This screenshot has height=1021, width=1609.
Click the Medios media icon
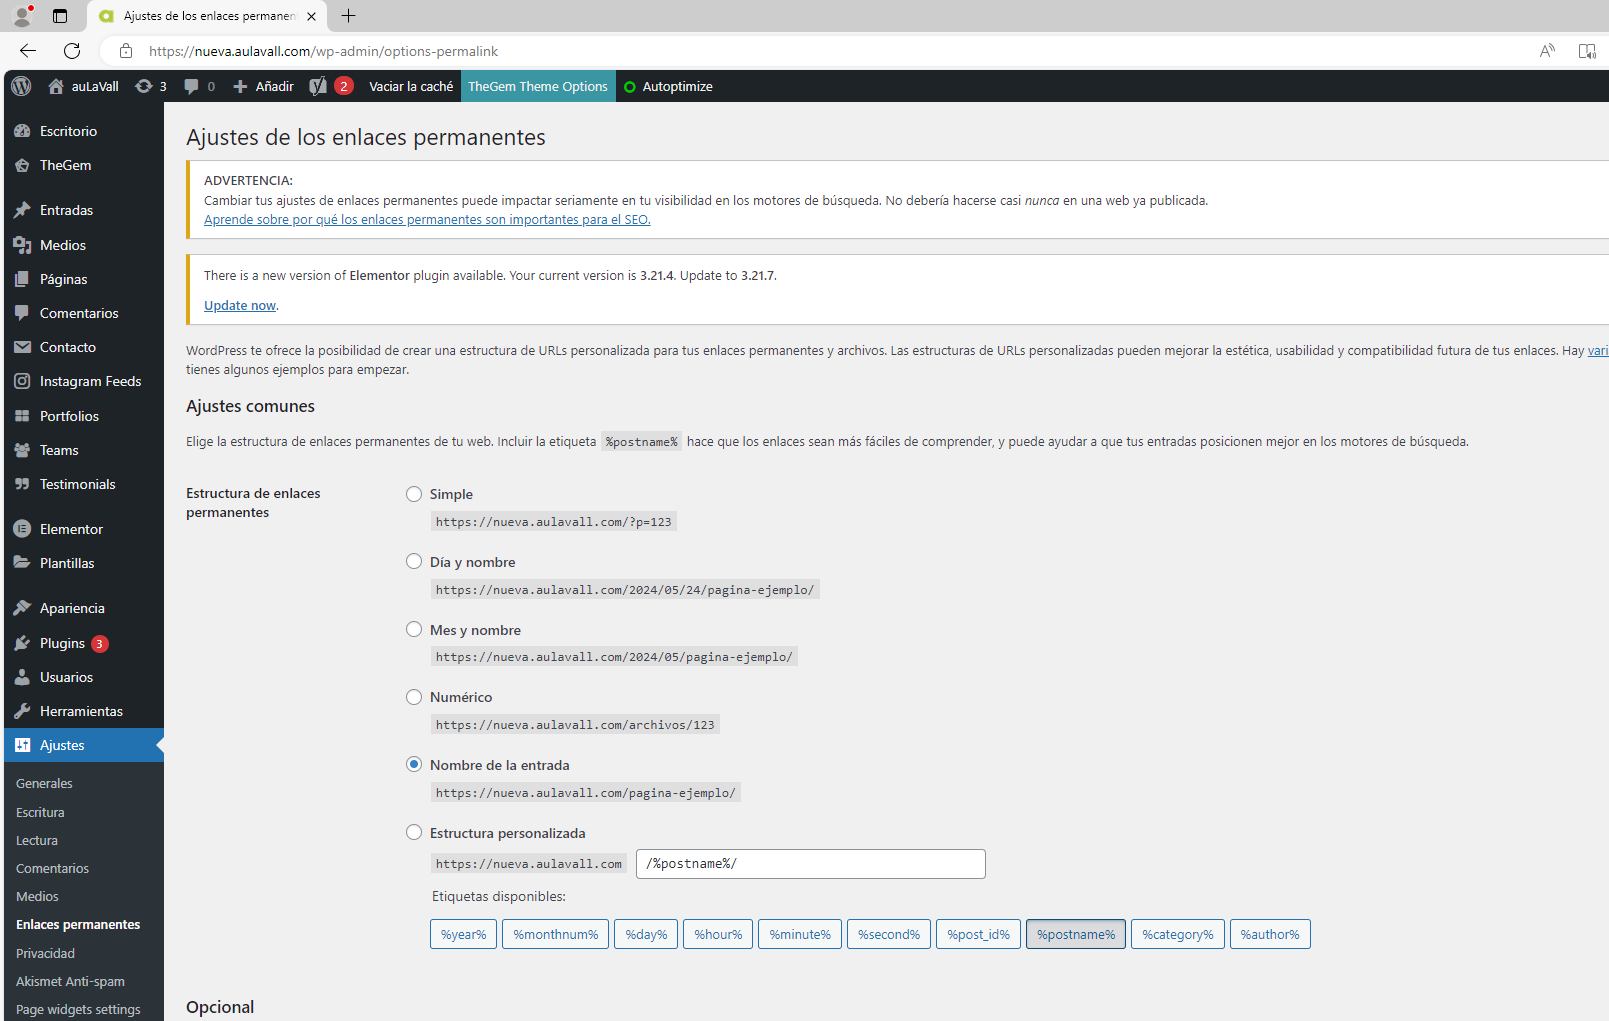(22, 245)
